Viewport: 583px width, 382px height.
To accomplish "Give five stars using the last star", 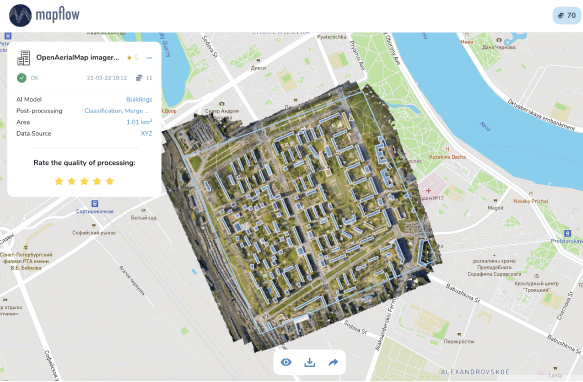I will pyautogui.click(x=110, y=181).
